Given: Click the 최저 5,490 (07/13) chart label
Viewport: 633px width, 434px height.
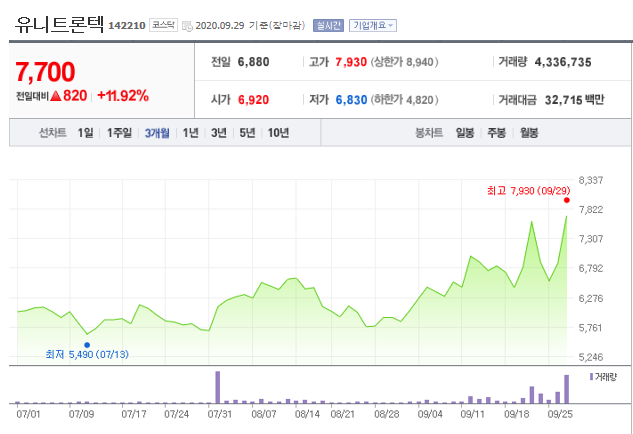Looking at the screenshot, I should click(x=87, y=354).
